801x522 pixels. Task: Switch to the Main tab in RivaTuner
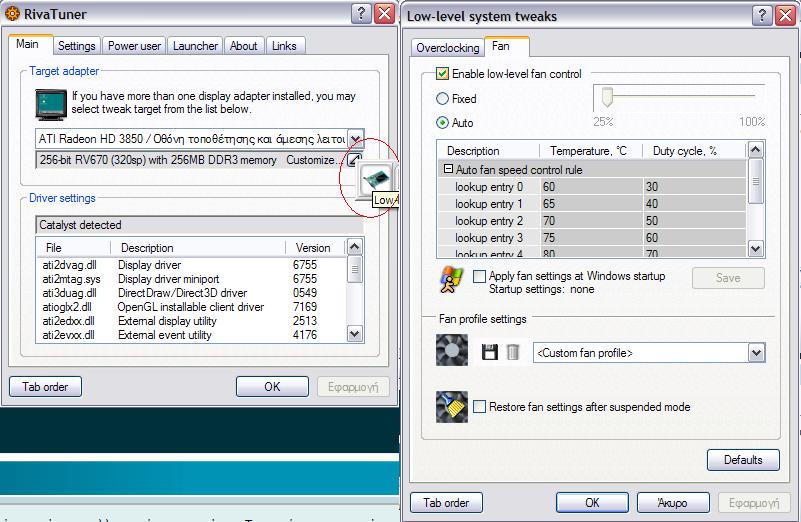[28, 44]
